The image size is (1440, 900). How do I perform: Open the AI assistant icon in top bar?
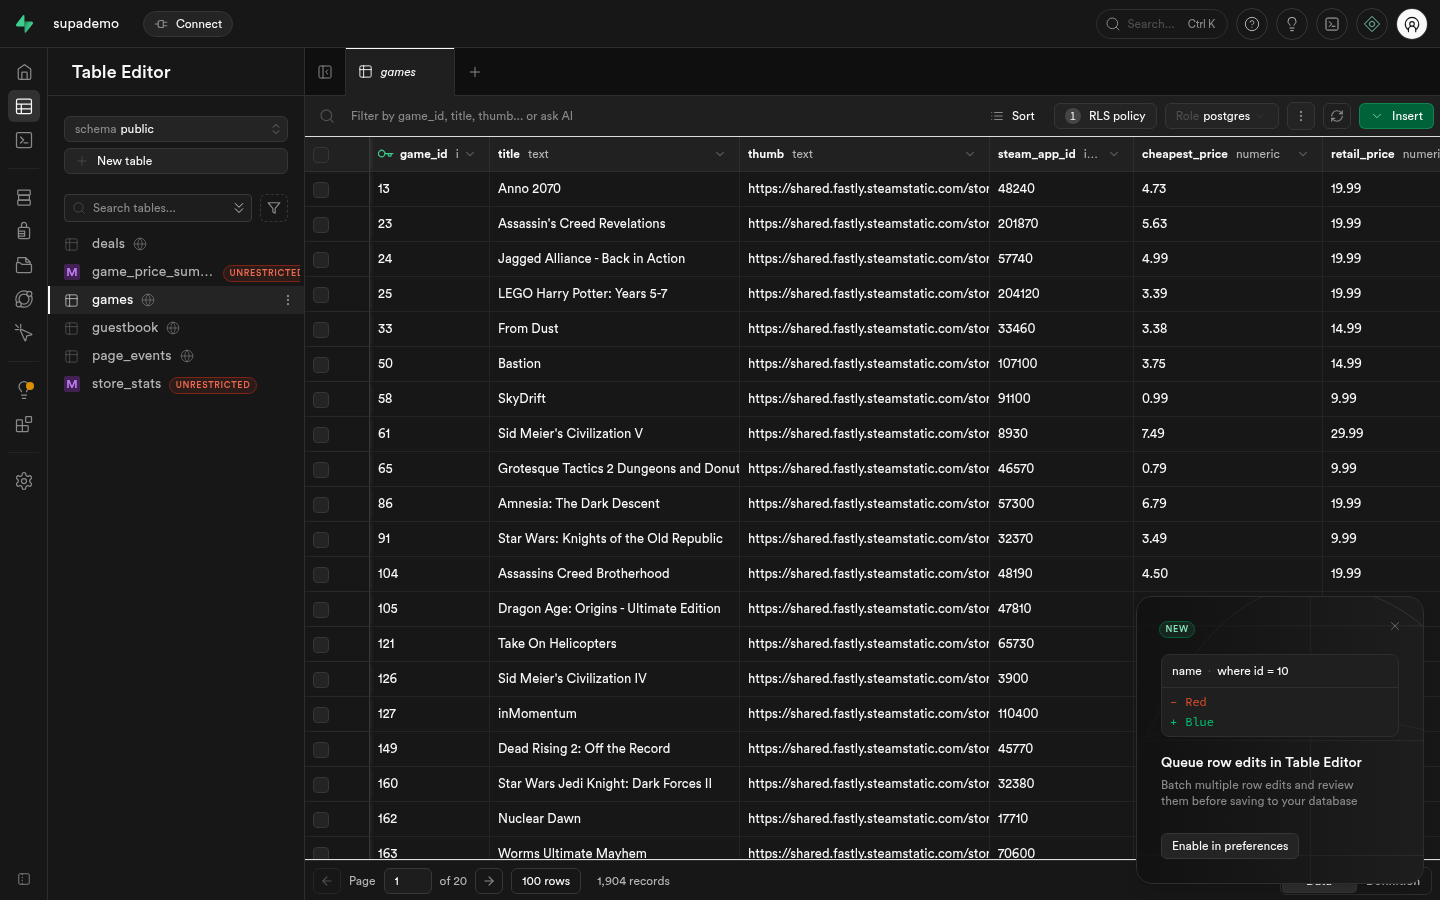(1372, 24)
